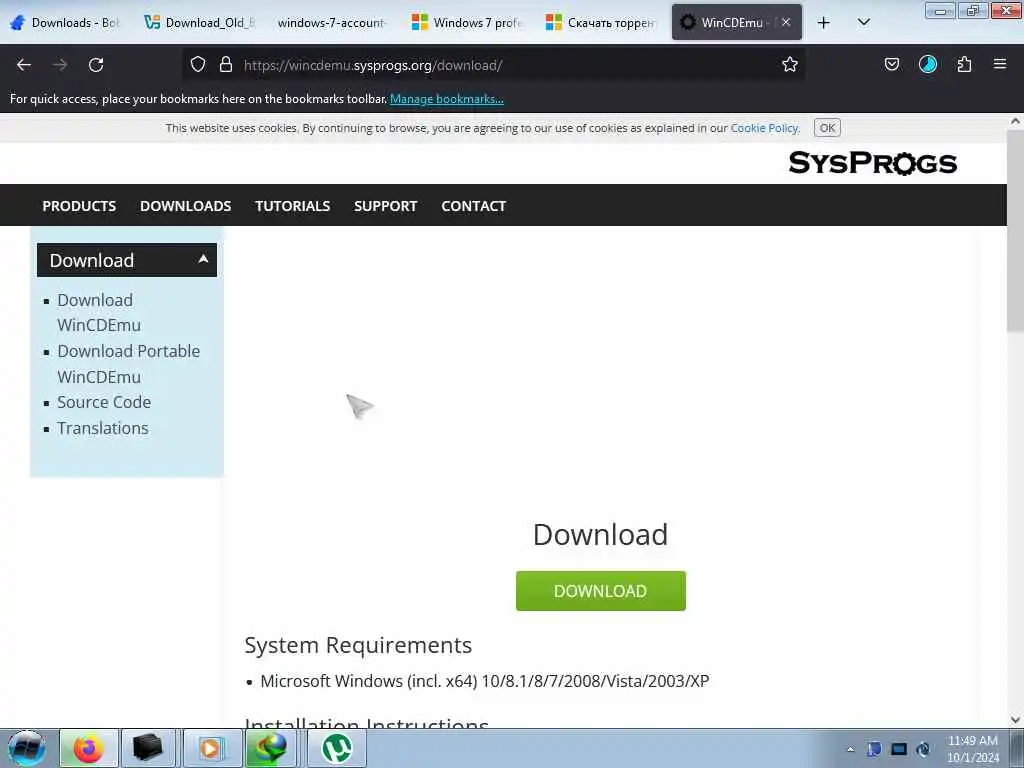Show hidden system tray icons arrow
Screen dimensions: 1024x768
click(x=850, y=749)
